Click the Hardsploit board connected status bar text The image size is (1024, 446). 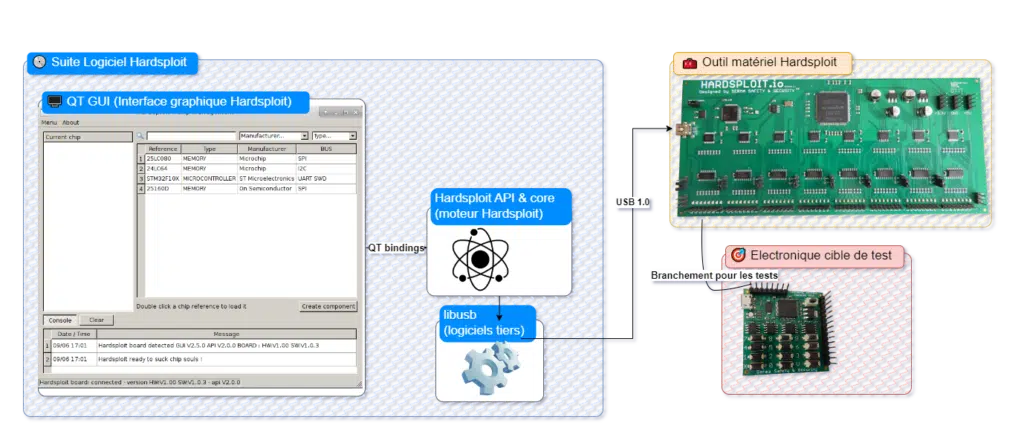point(140,382)
